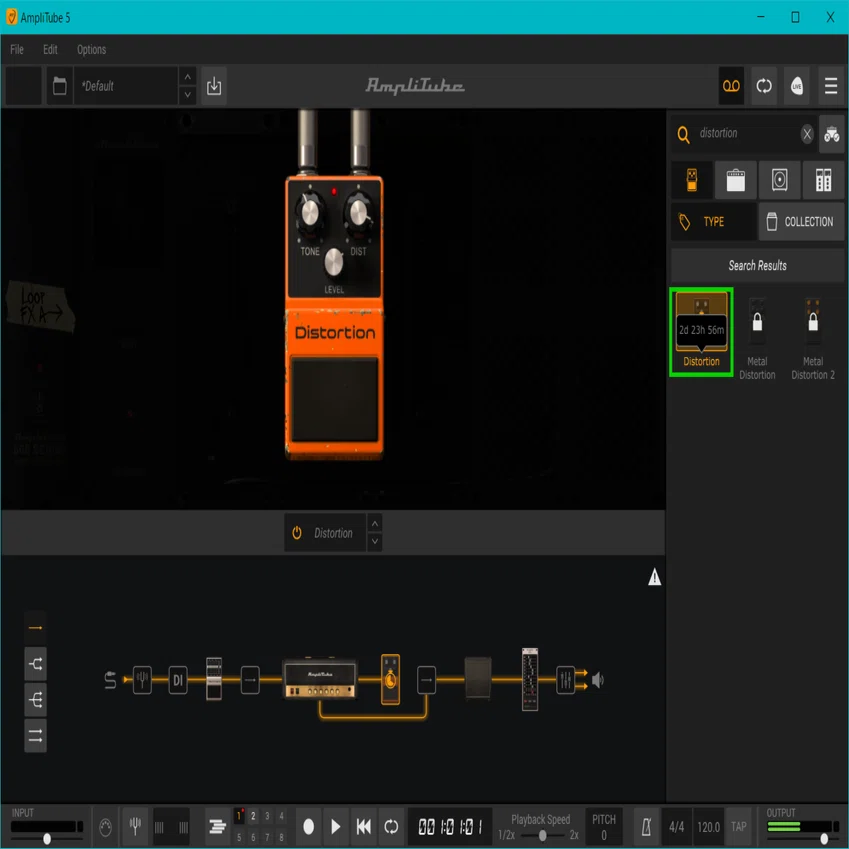Switch to the TYPE tab
This screenshot has width=849, height=849.
tap(714, 221)
